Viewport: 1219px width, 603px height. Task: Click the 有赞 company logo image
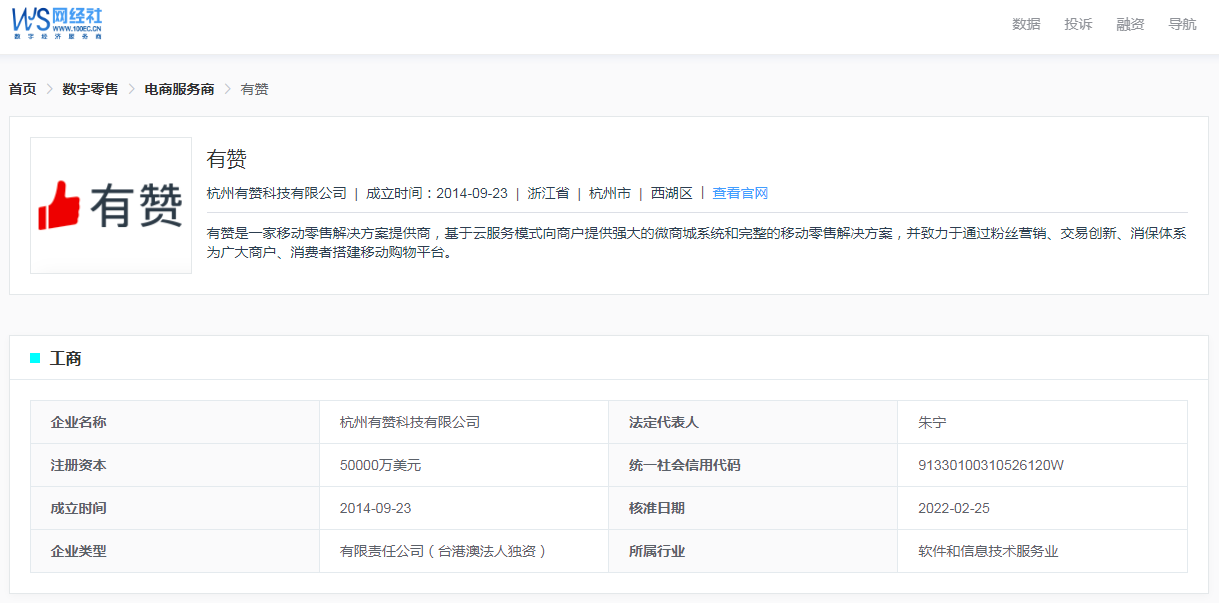[x=111, y=205]
